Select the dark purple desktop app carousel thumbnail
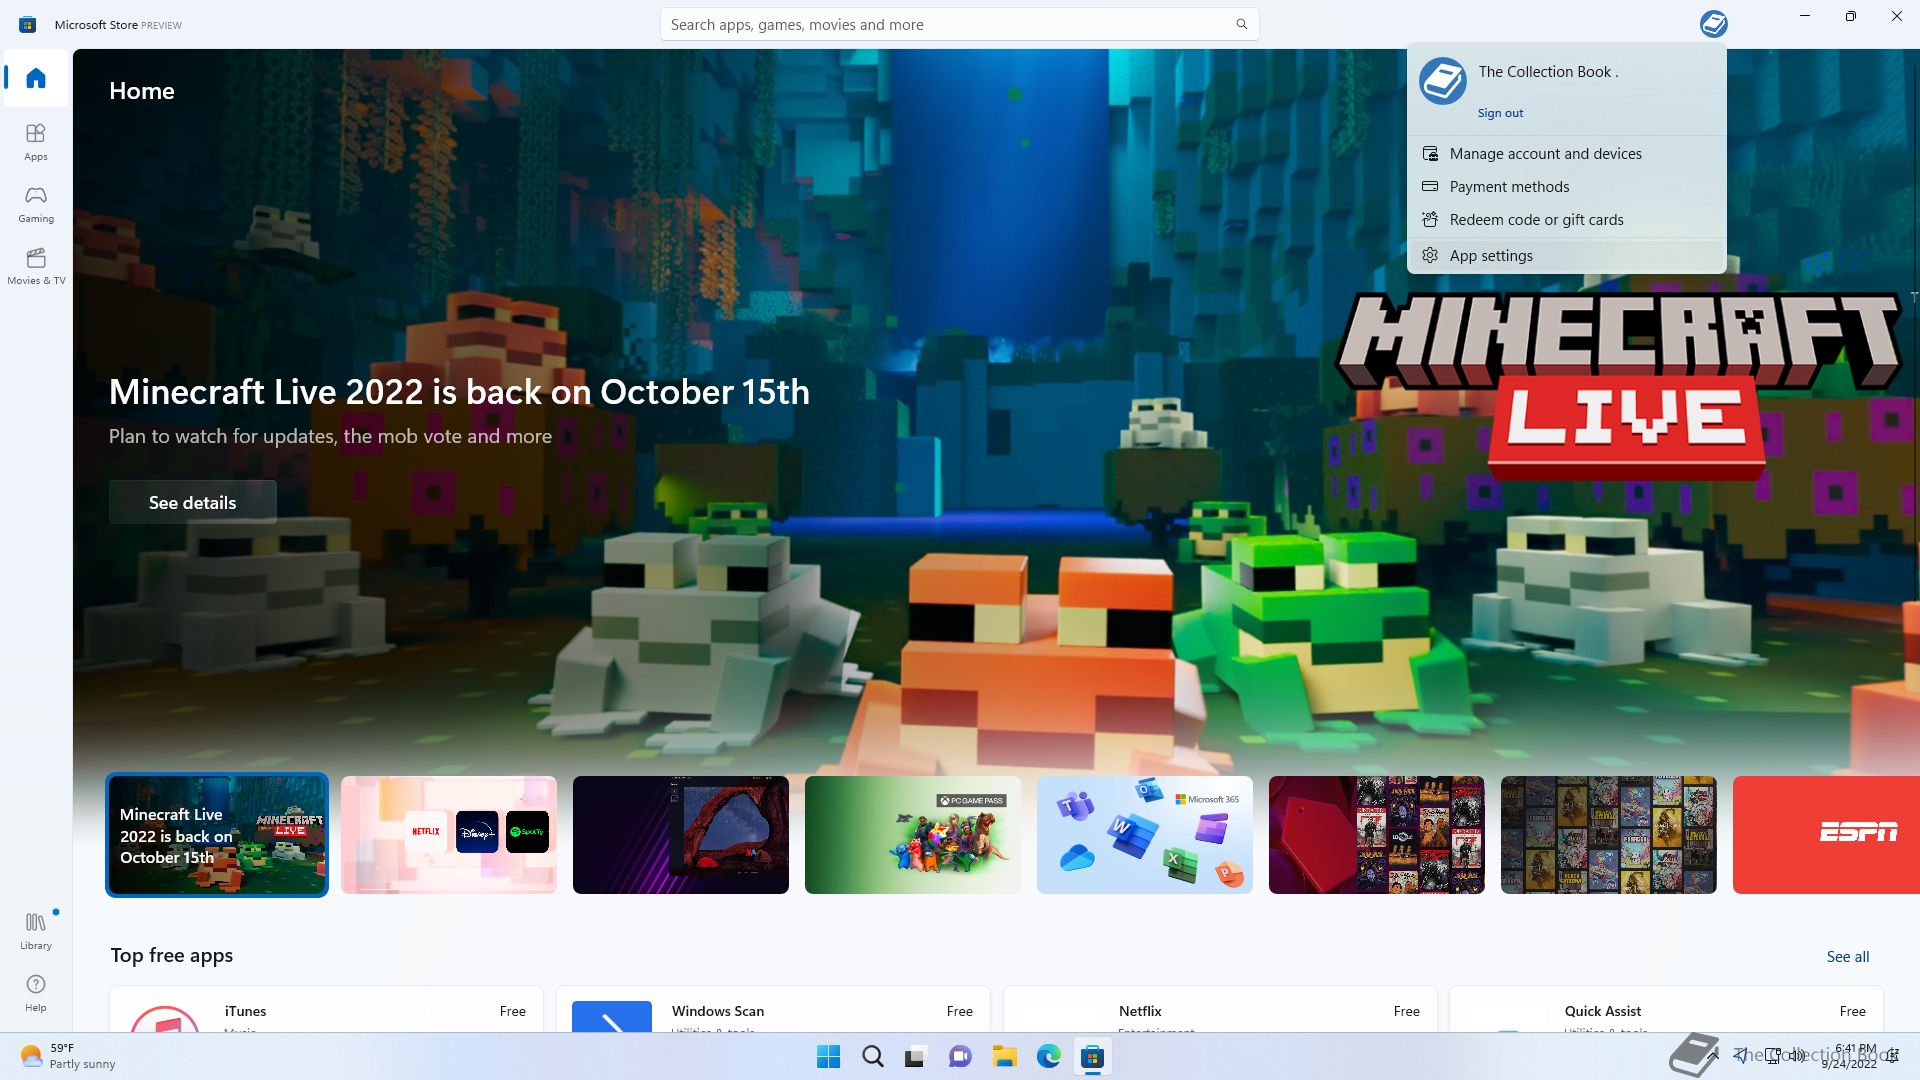Screen dimensions: 1920x1080 point(681,835)
